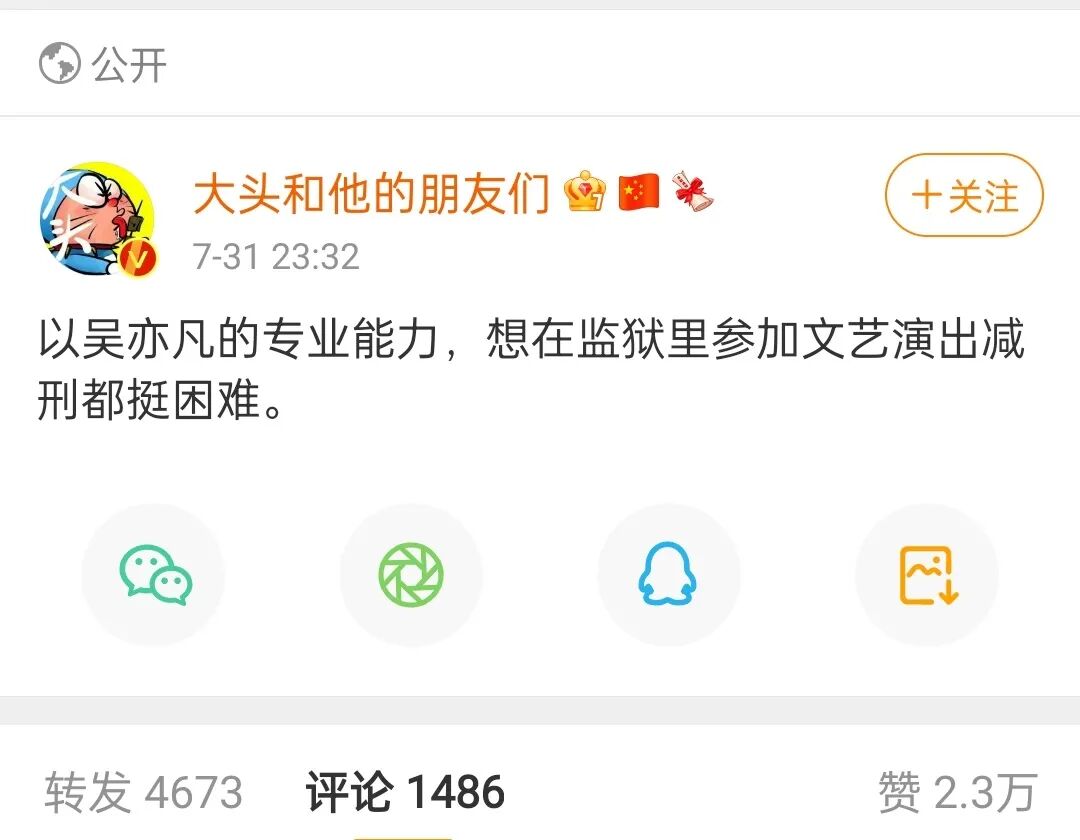The height and width of the screenshot is (840, 1080).
Task: Tap the 公开 visibility label
Action: [x=129, y=65]
